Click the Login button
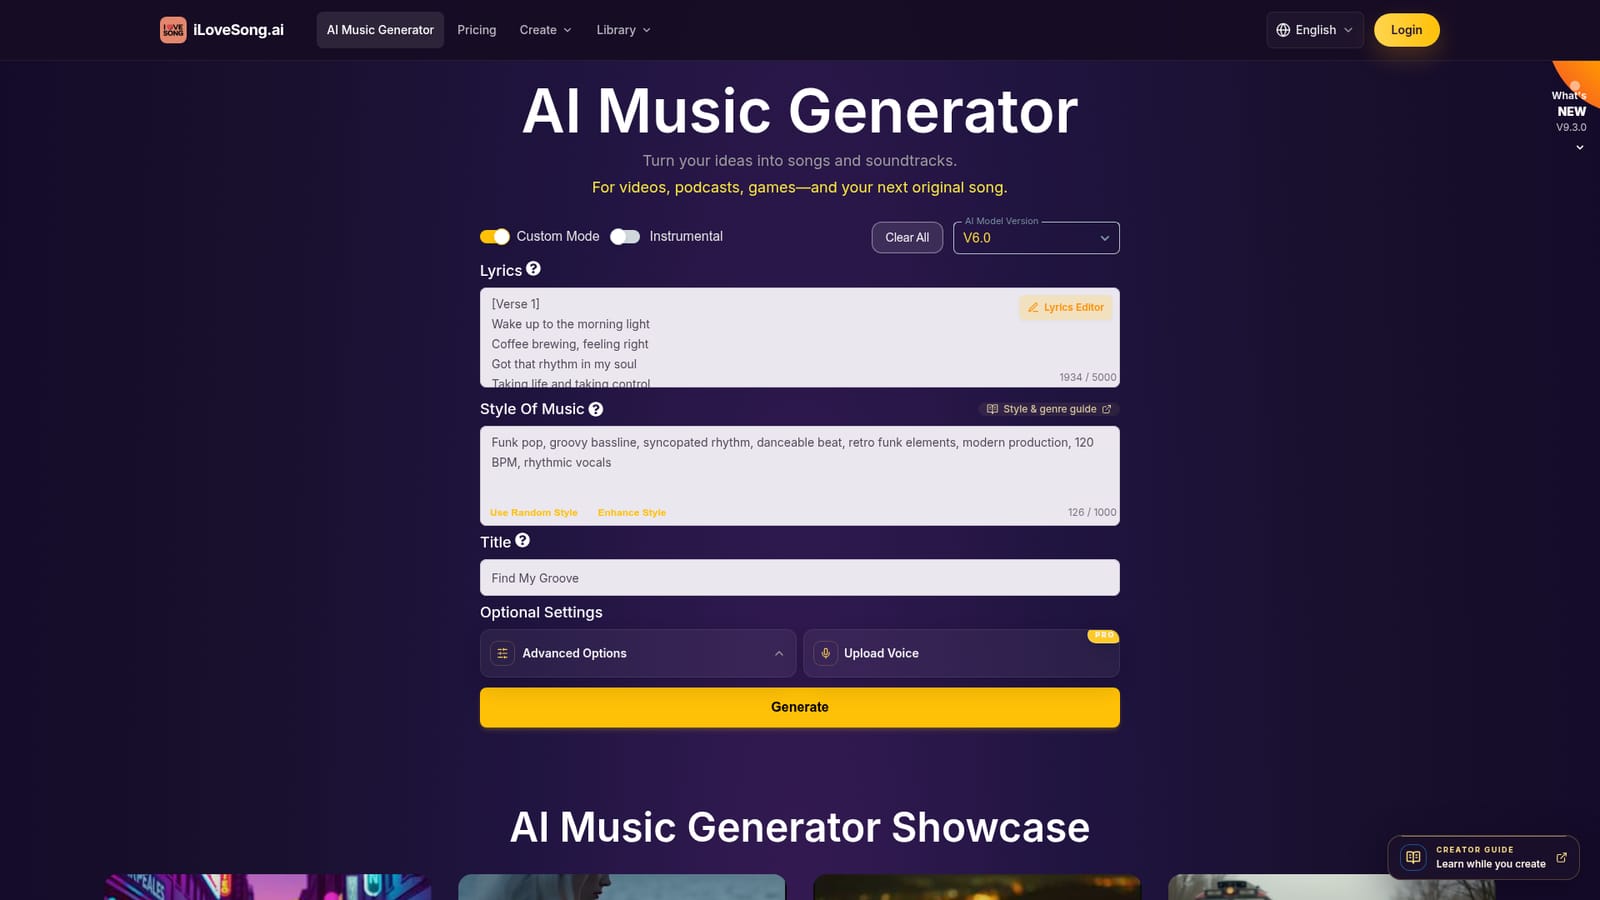The height and width of the screenshot is (900, 1600). [x=1406, y=30]
